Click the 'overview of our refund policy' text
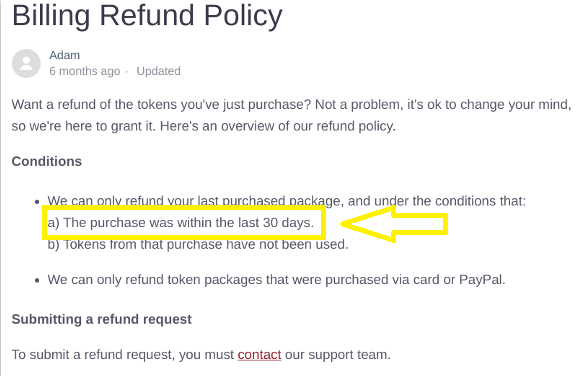The width and height of the screenshot is (584, 376). pos(308,126)
